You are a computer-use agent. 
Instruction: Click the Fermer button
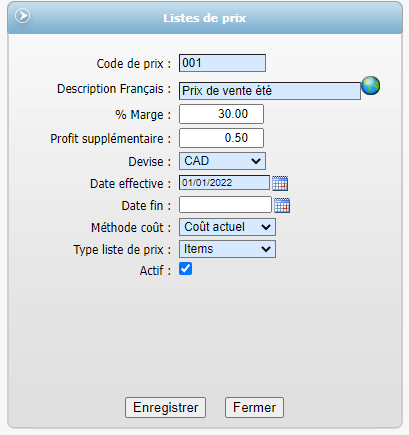(x=254, y=407)
